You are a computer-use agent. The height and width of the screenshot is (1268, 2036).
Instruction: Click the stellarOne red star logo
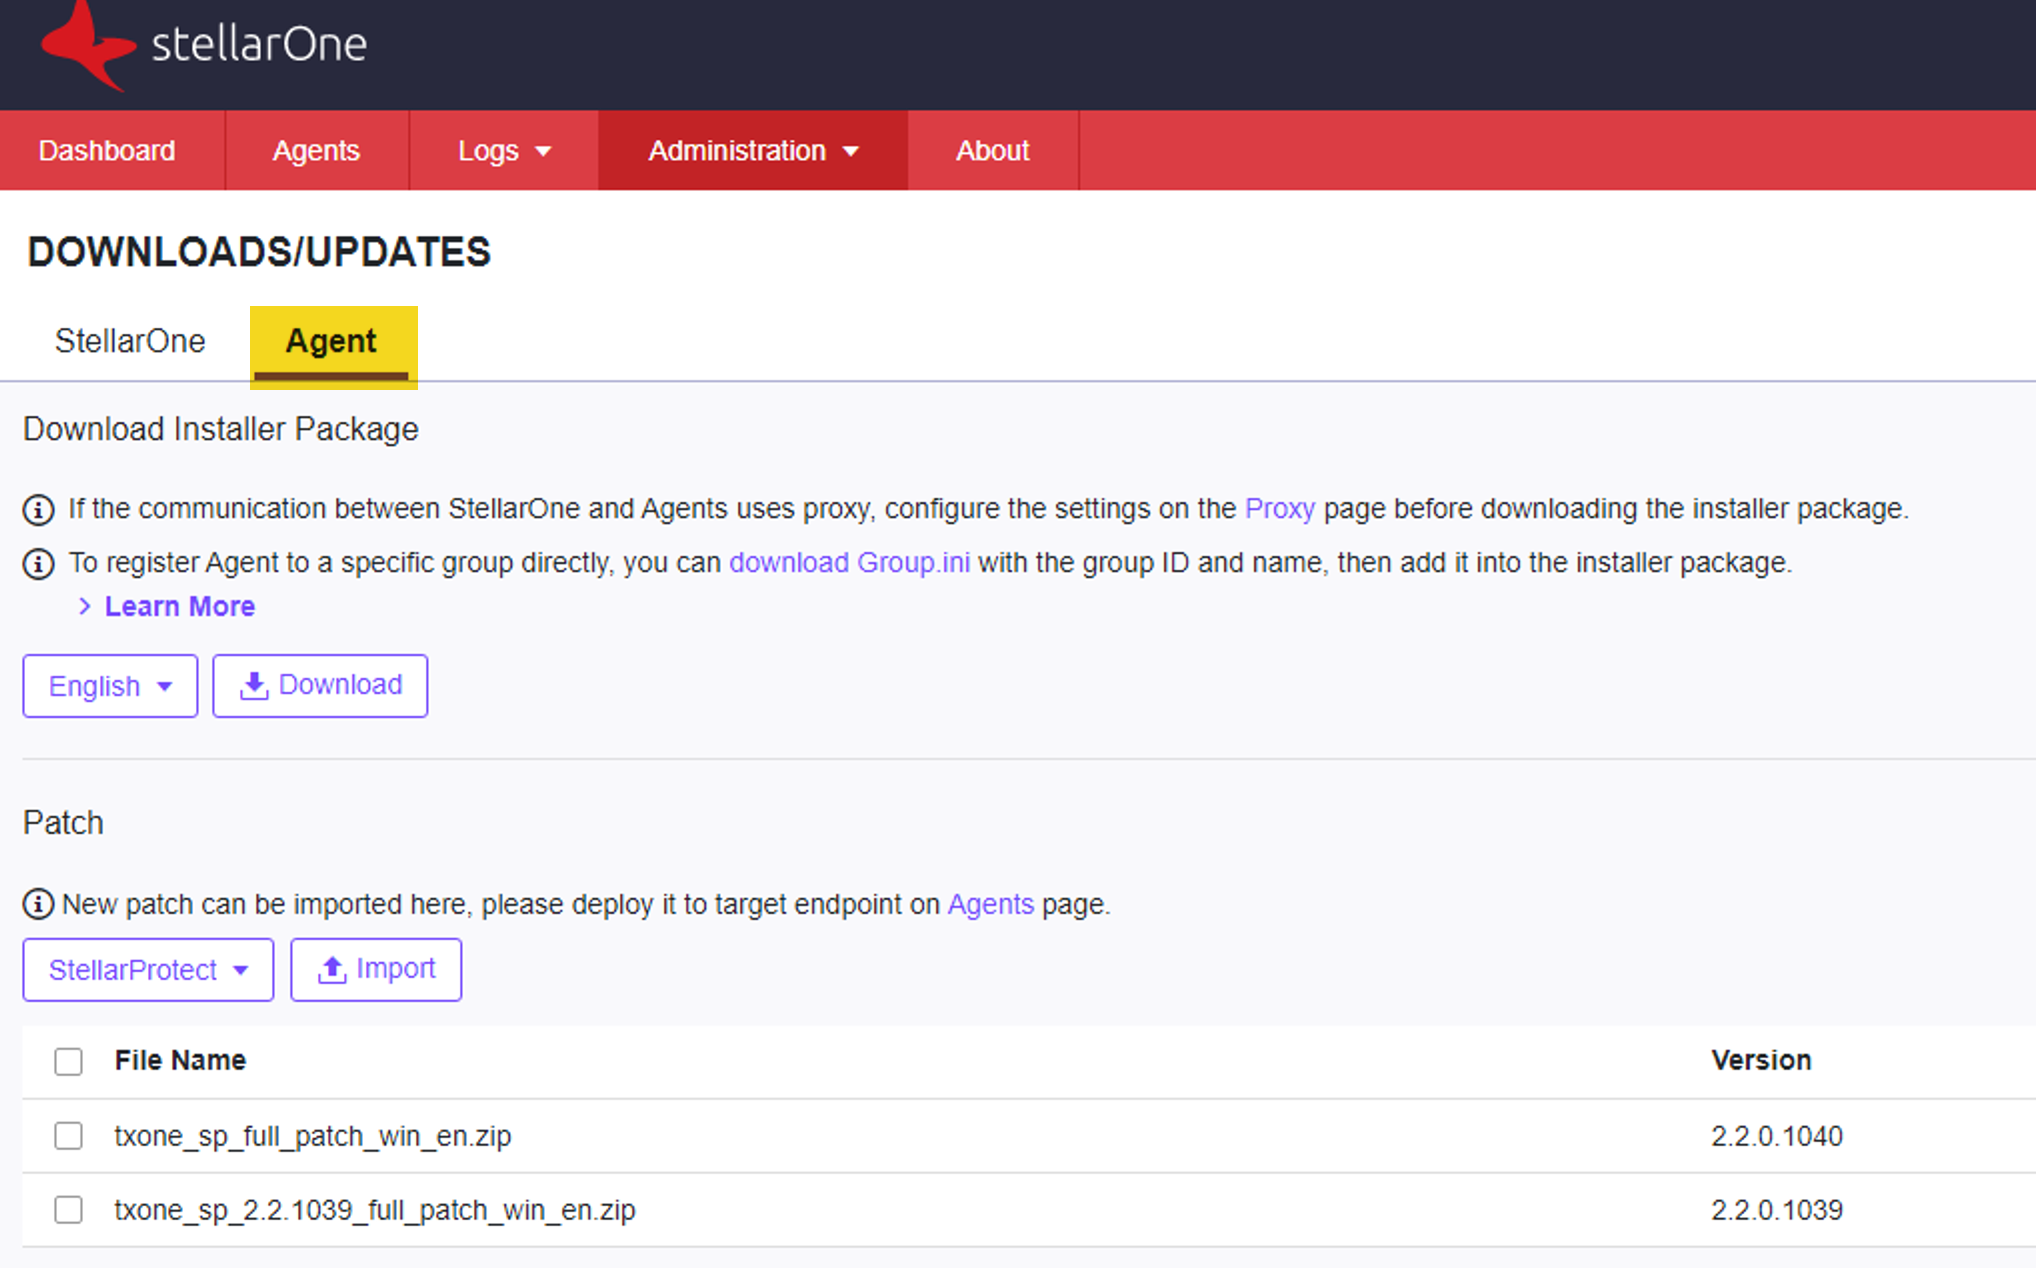click(x=86, y=47)
